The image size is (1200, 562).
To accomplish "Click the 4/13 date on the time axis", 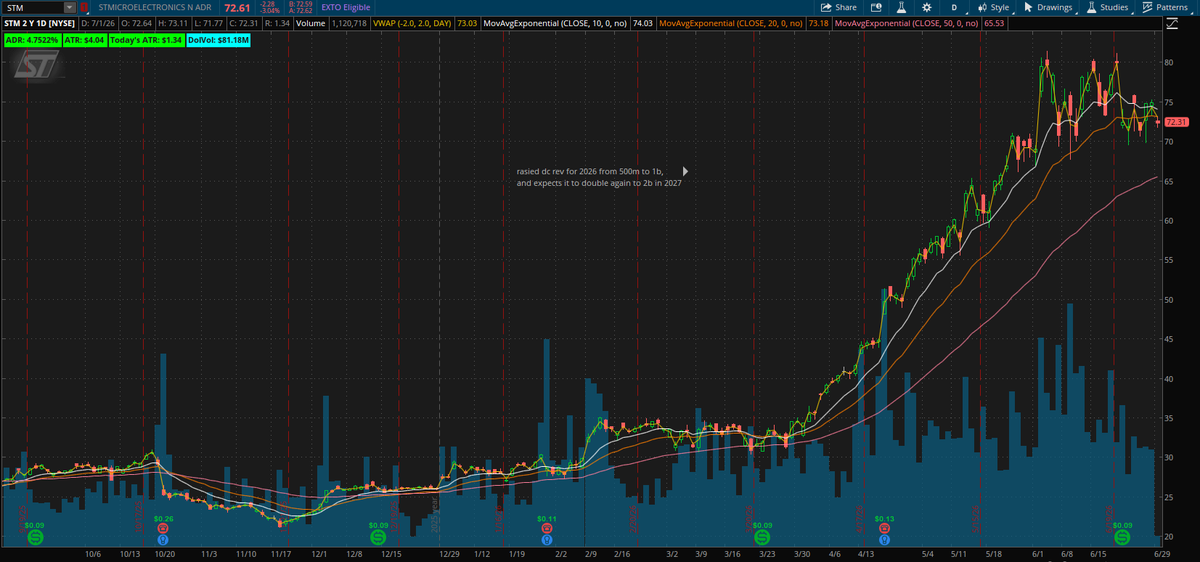I will pos(865,553).
